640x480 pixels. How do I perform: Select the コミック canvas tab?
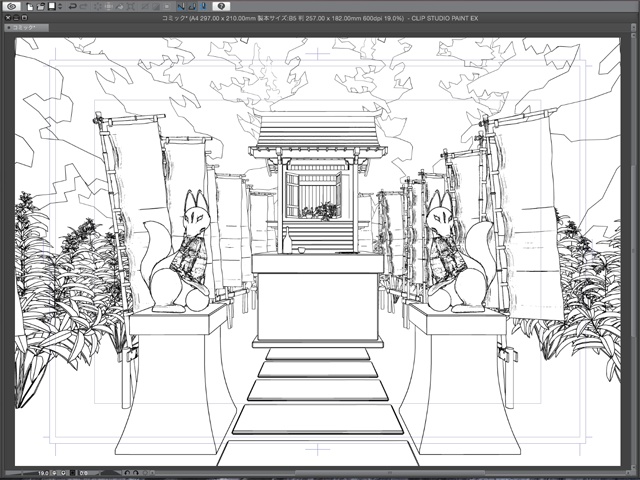pos(27,28)
